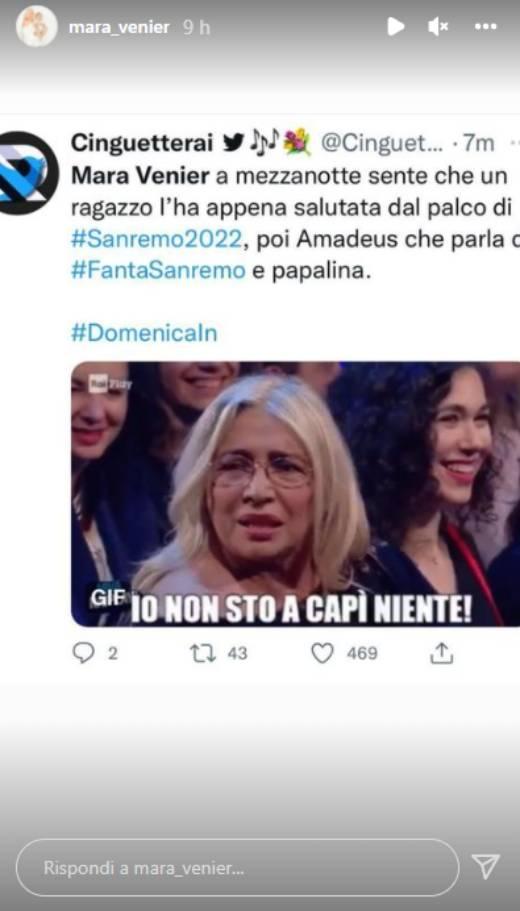Screen dimensions: 520x911
Task: Open the @Cinguet... handle
Action: tap(382, 143)
